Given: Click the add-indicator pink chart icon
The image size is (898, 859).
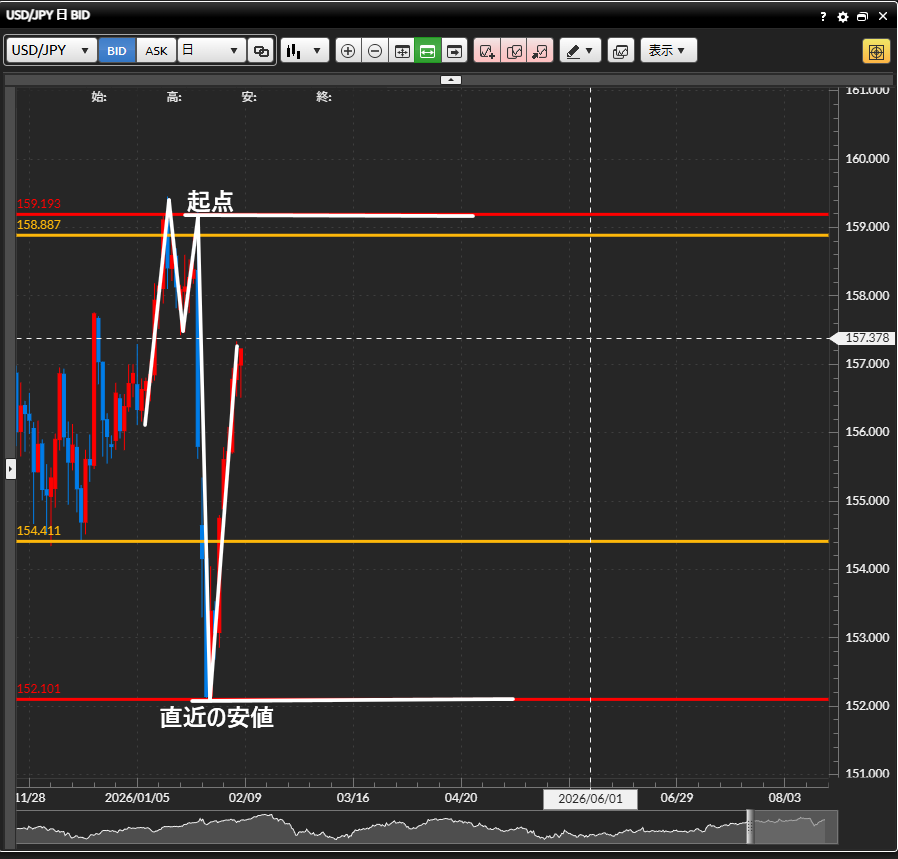Looking at the screenshot, I should [487, 51].
